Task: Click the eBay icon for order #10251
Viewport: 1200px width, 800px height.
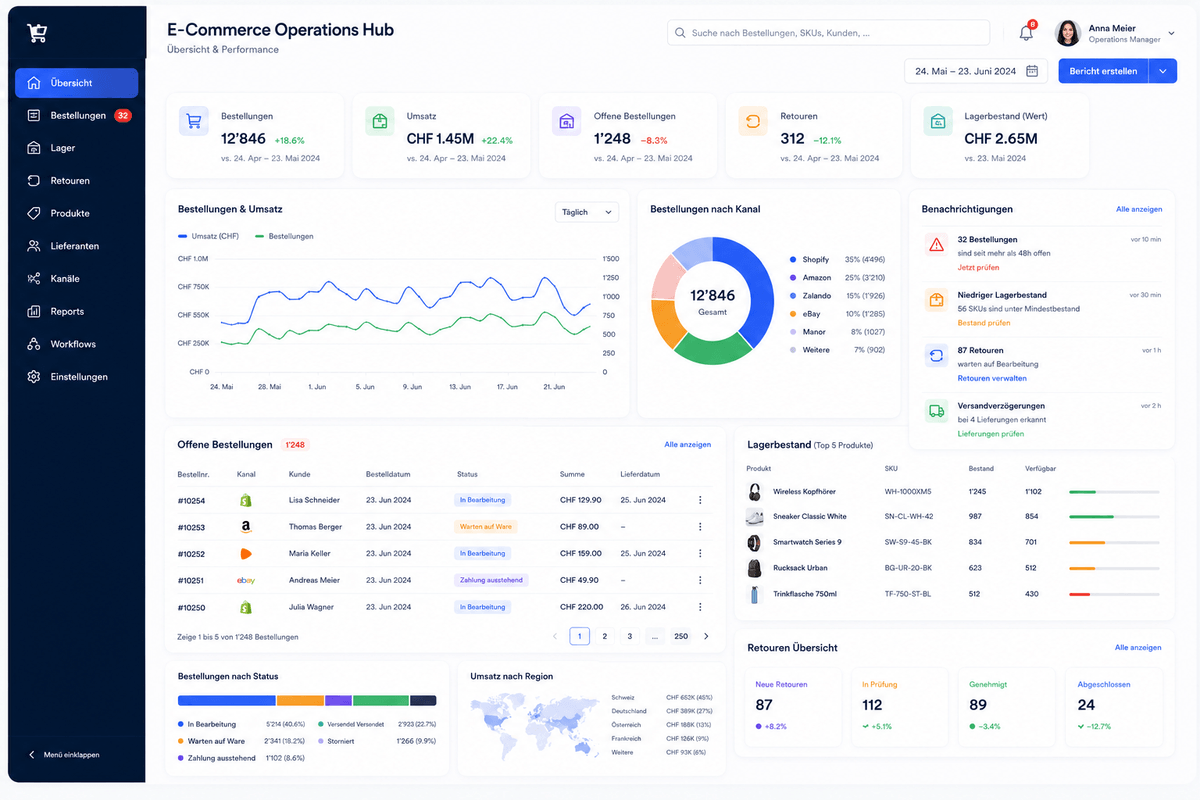Action: (x=245, y=580)
